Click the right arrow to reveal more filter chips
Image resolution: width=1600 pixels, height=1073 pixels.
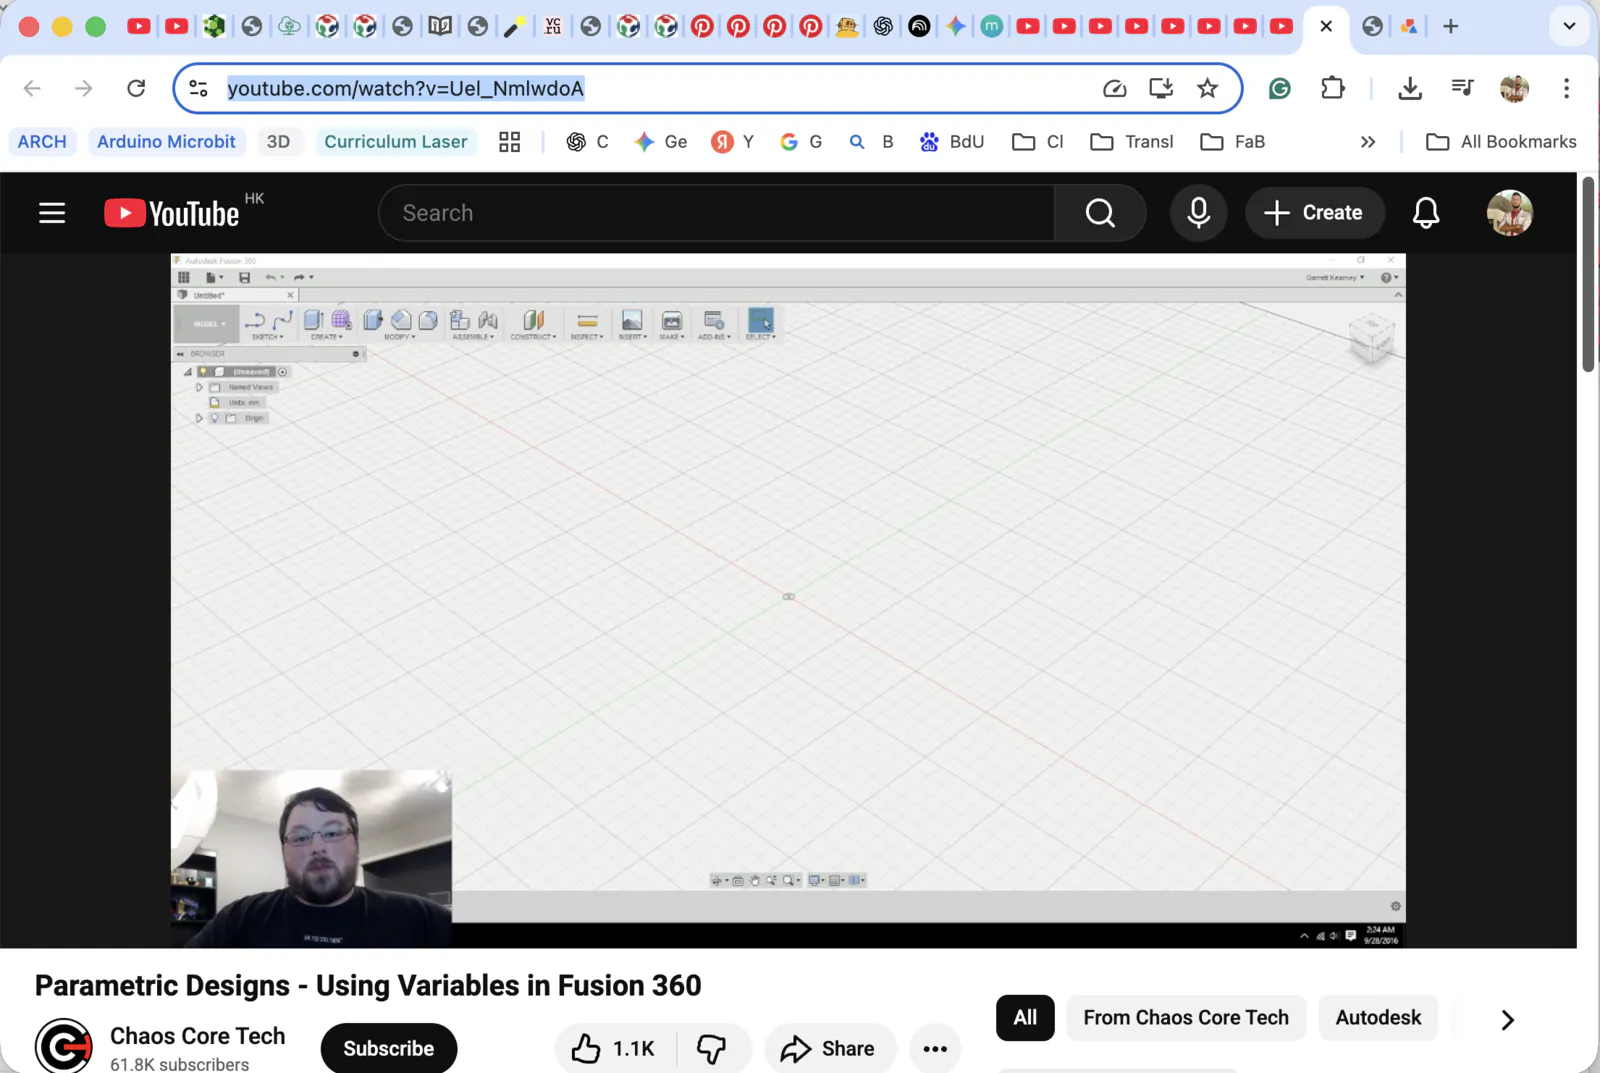point(1506,1019)
